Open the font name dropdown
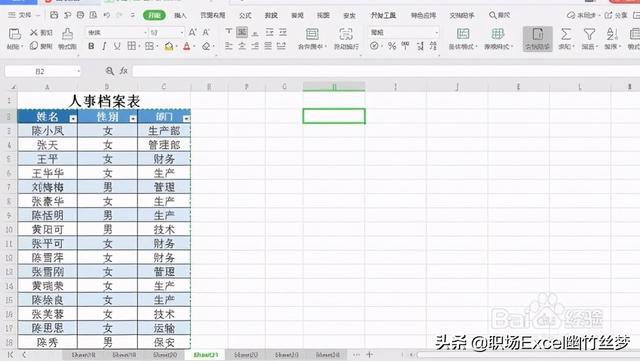640x361 pixels. click(145, 33)
